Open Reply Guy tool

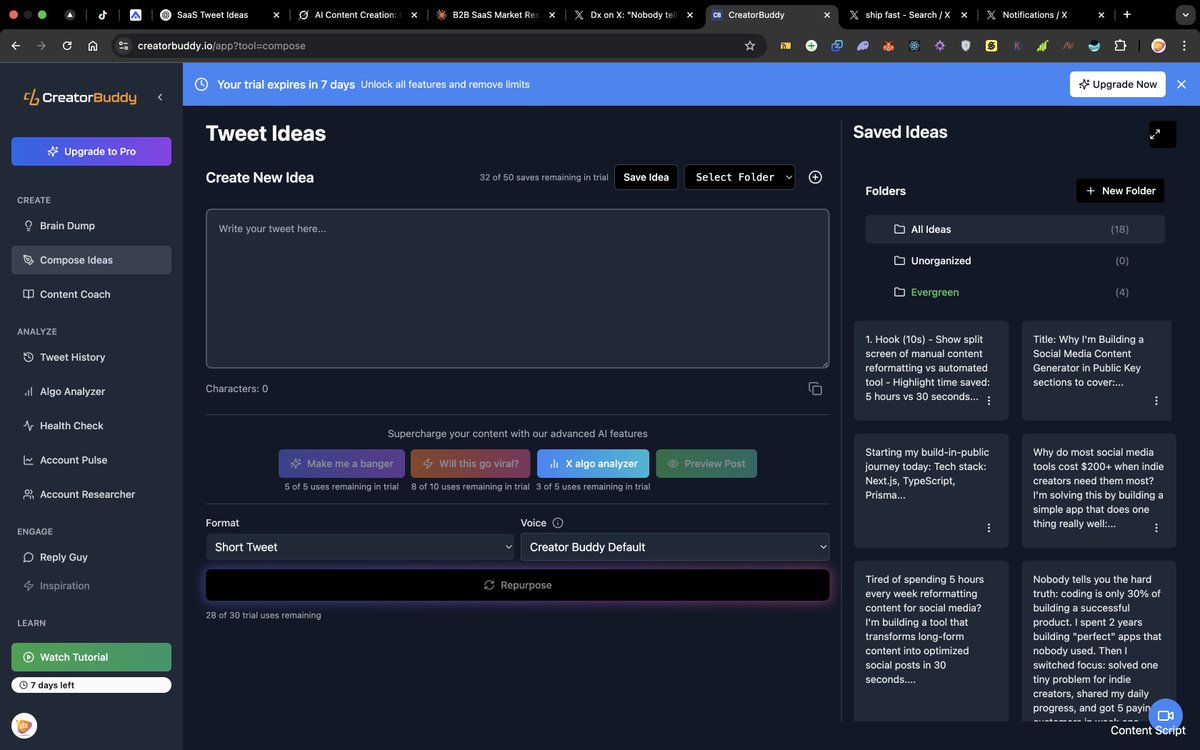tap(91, 557)
